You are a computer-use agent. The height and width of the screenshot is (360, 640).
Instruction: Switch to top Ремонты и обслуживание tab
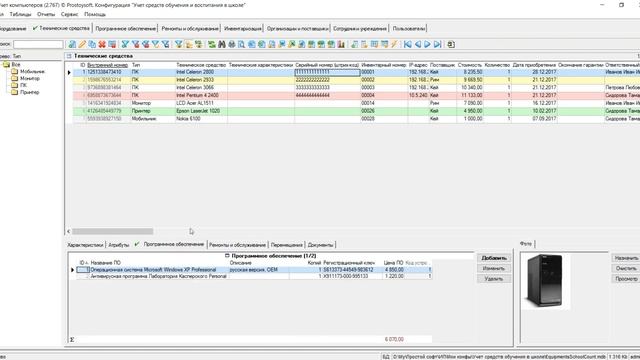pos(190,29)
